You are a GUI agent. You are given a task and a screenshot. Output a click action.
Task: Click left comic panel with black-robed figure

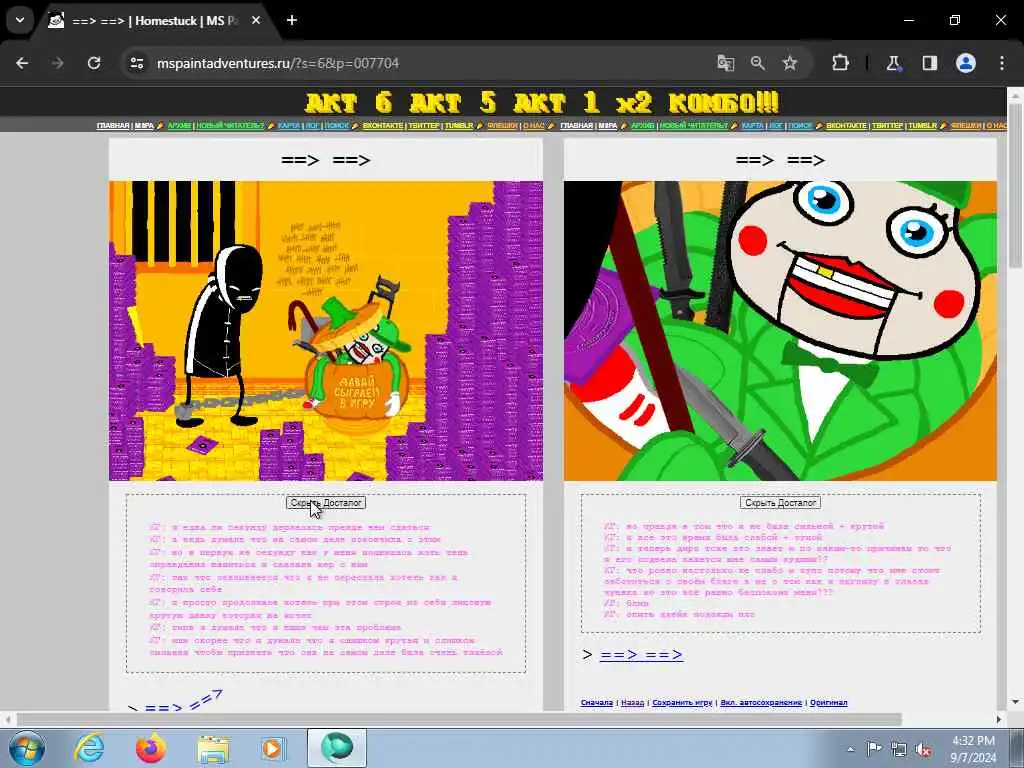[326, 331]
